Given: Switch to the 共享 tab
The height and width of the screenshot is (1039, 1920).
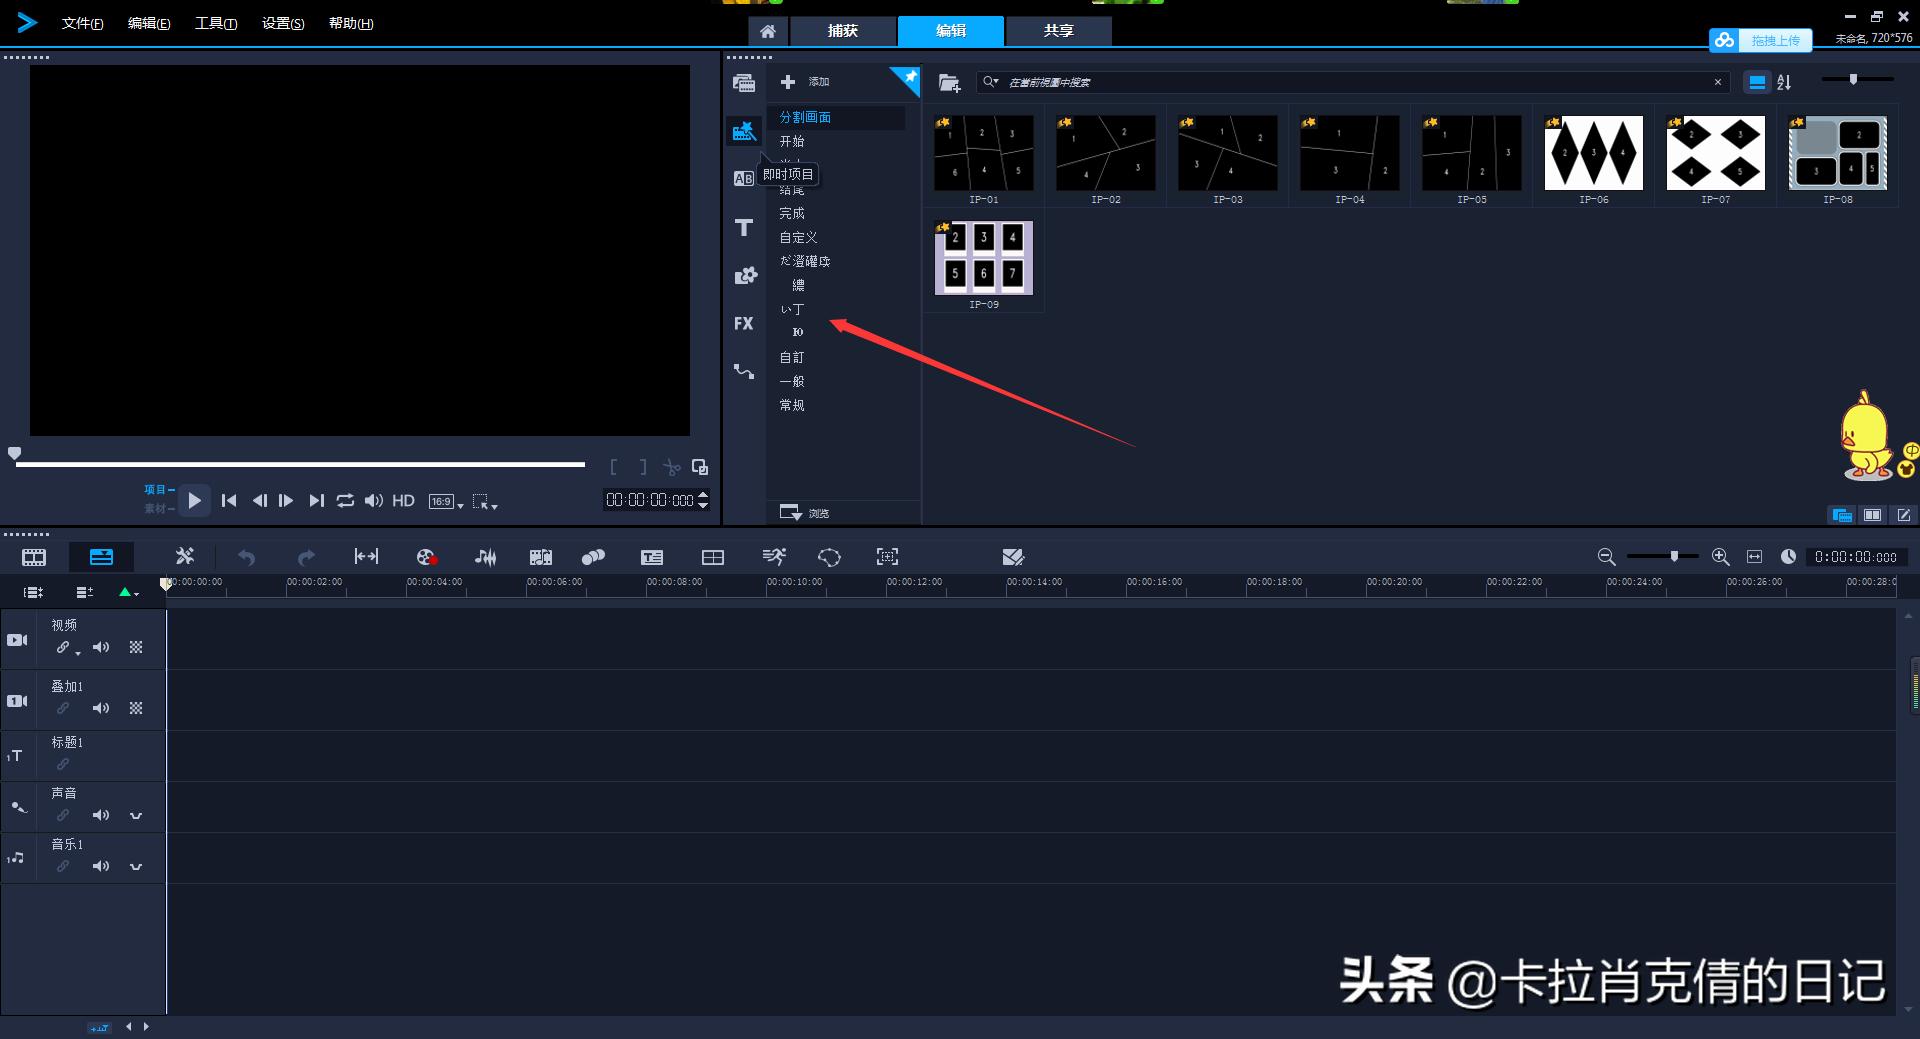Looking at the screenshot, I should 1057,31.
